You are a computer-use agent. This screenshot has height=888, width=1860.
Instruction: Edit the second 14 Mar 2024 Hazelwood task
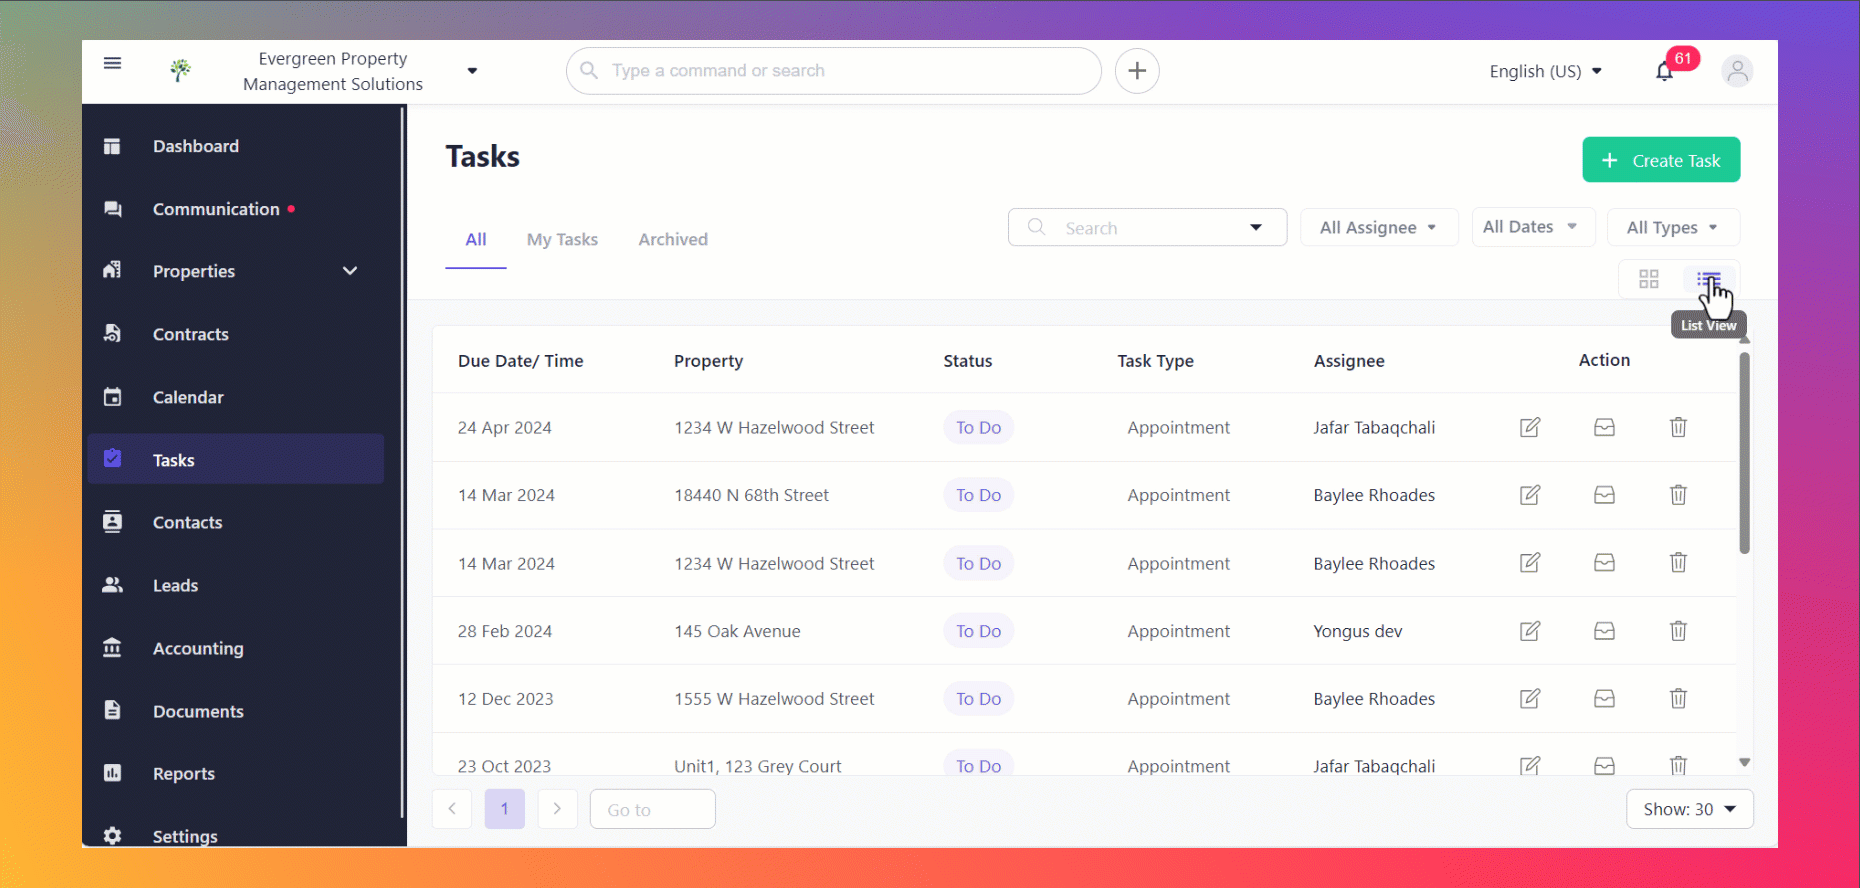pyautogui.click(x=1530, y=563)
